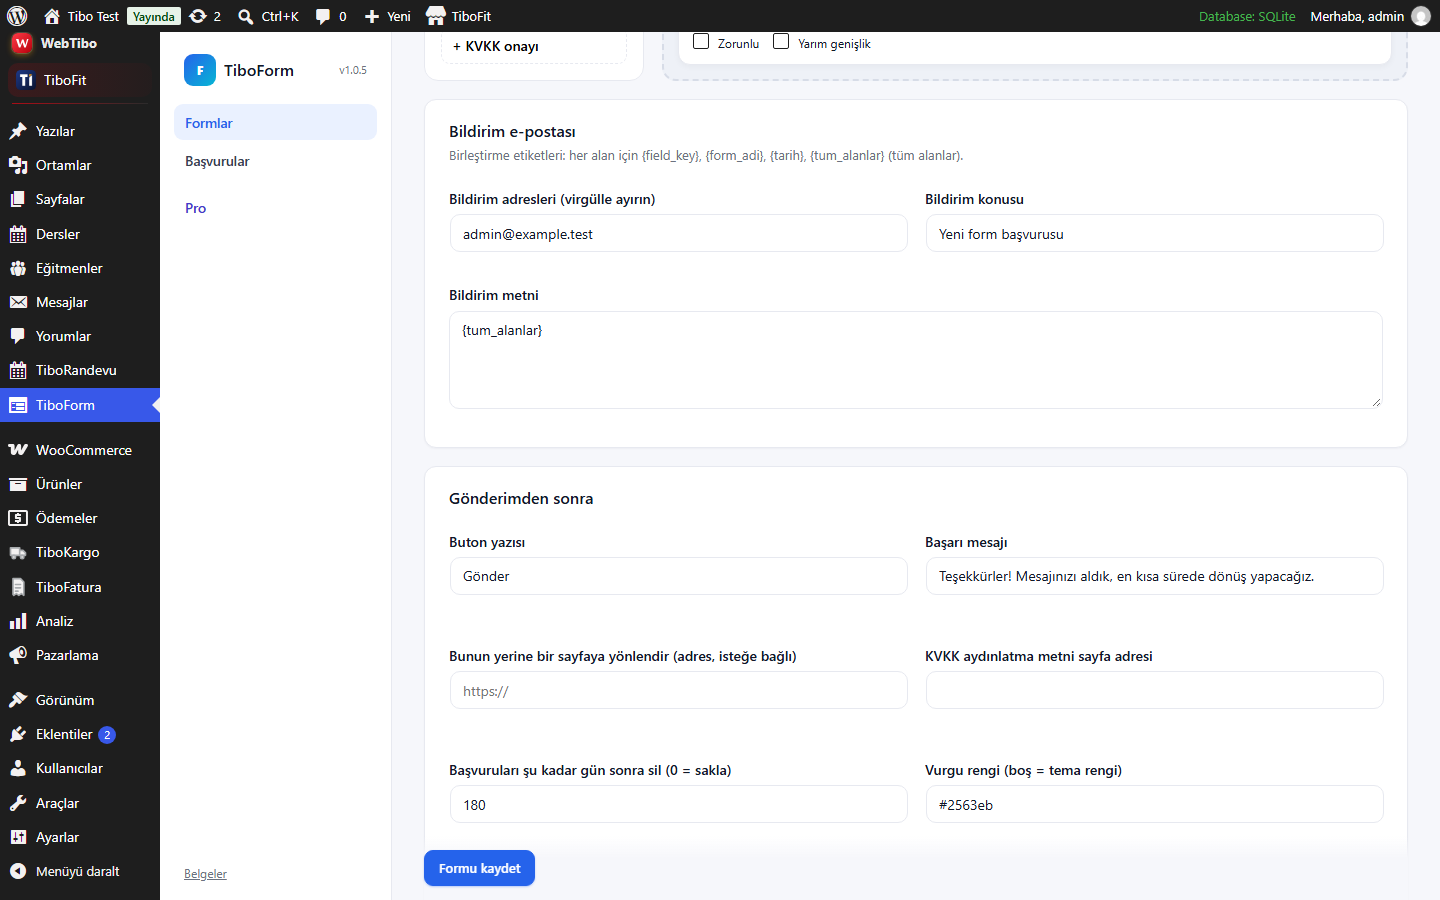The image size is (1440, 900).
Task: Tick the Yarım genişlik checkbox
Action: (781, 41)
